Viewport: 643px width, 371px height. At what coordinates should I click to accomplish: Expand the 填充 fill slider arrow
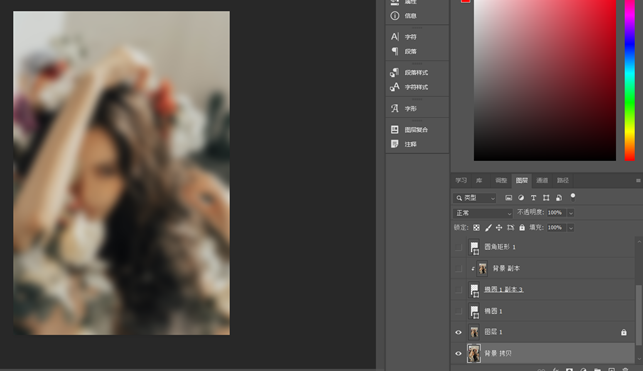pos(570,228)
